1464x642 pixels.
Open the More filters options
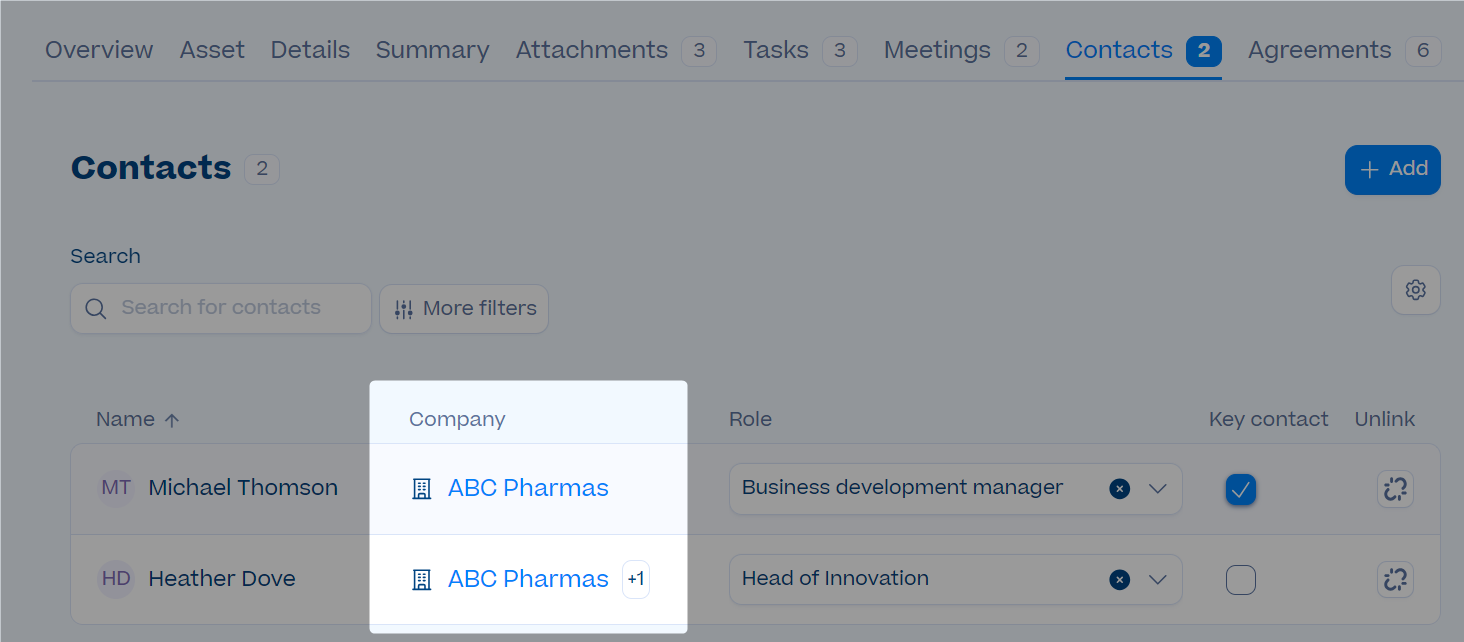464,309
